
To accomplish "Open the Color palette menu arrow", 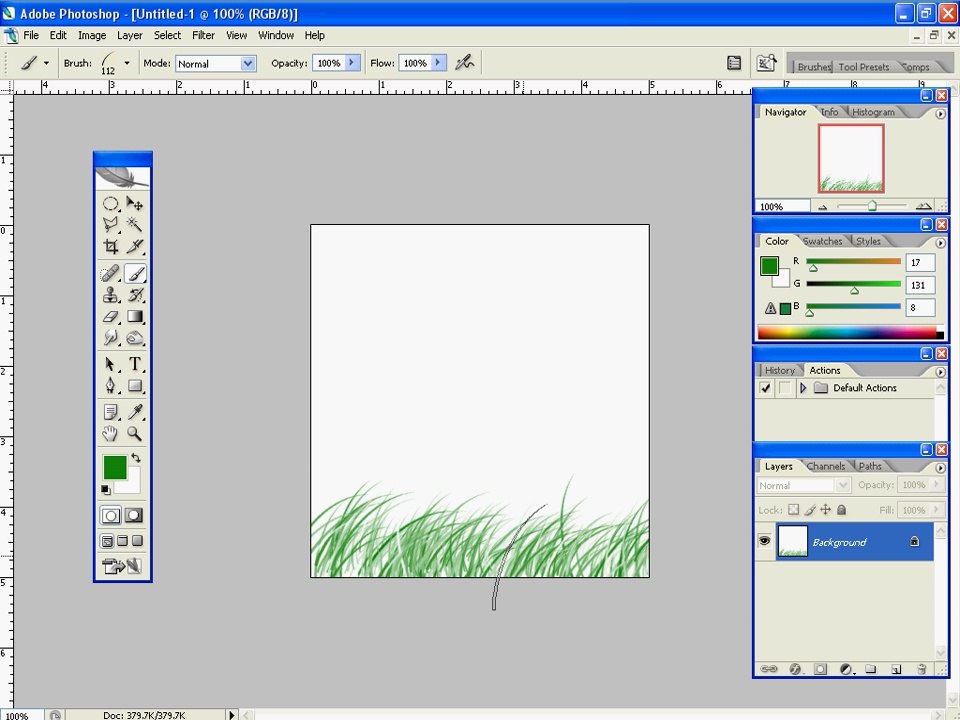I will click(940, 243).
